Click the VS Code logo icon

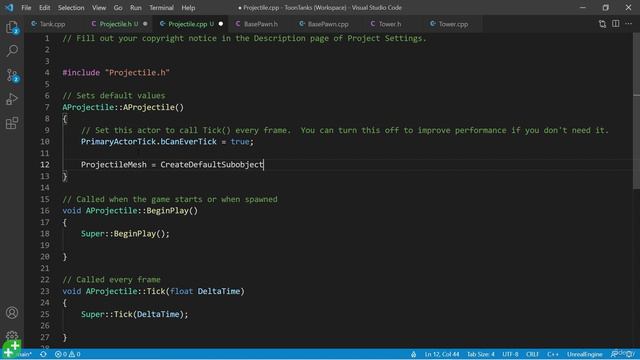[9, 7]
